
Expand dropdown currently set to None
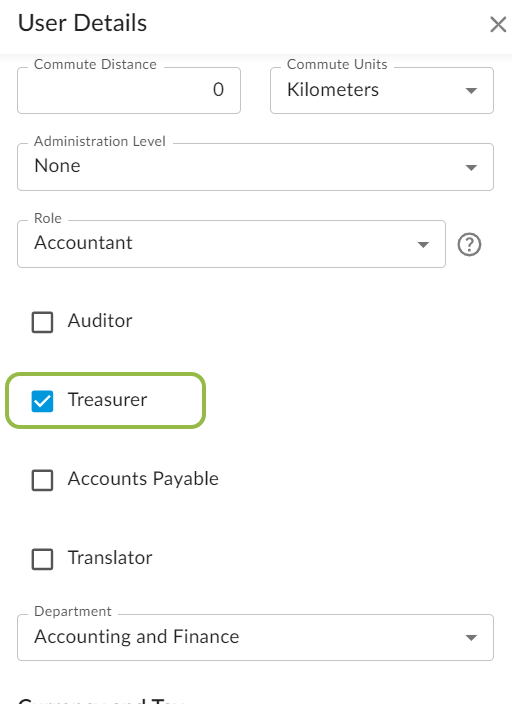255,167
